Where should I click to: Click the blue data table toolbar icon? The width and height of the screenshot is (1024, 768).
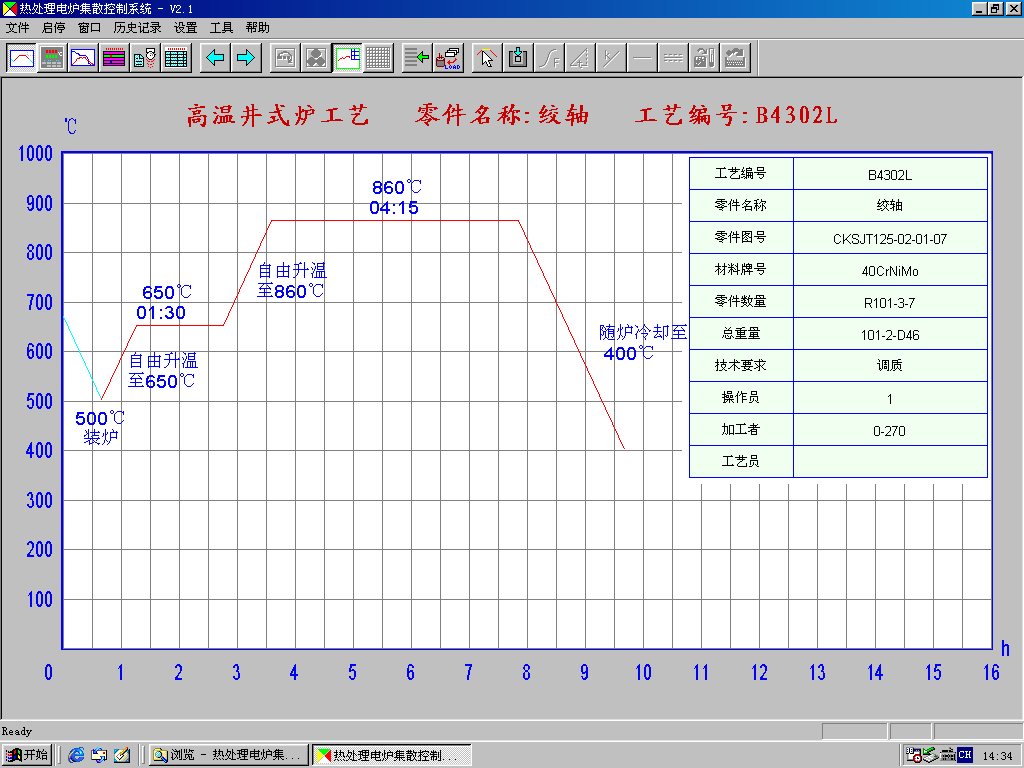click(x=177, y=58)
